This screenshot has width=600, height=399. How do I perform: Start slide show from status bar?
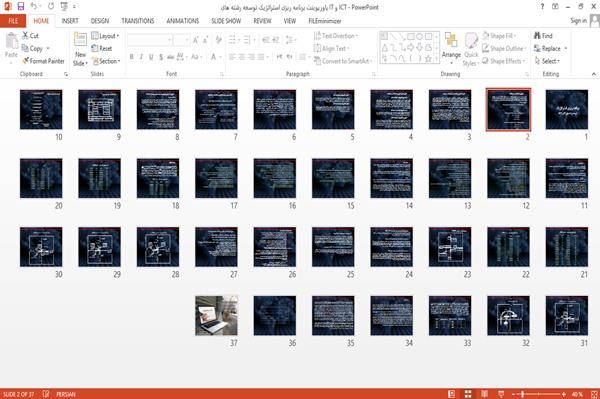click(x=501, y=394)
